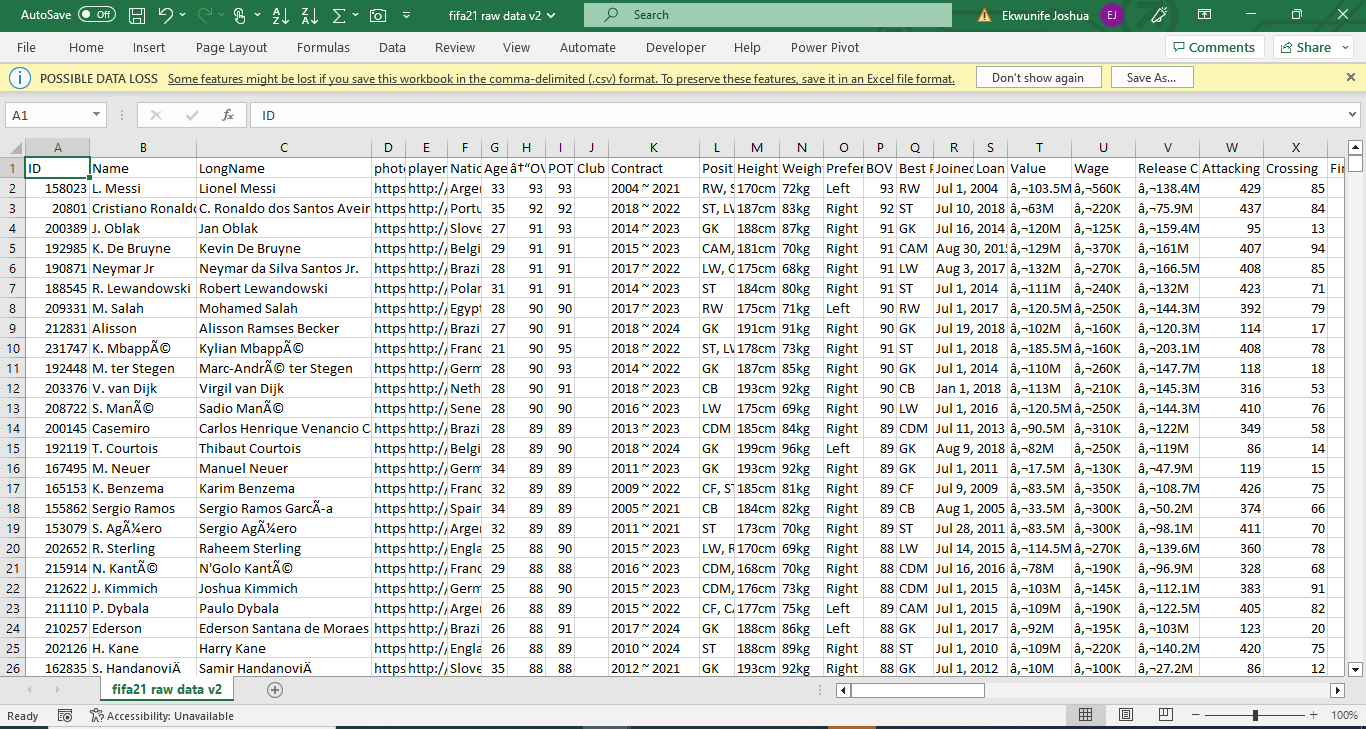
Task: Click the Save As... button
Action: point(1151,78)
